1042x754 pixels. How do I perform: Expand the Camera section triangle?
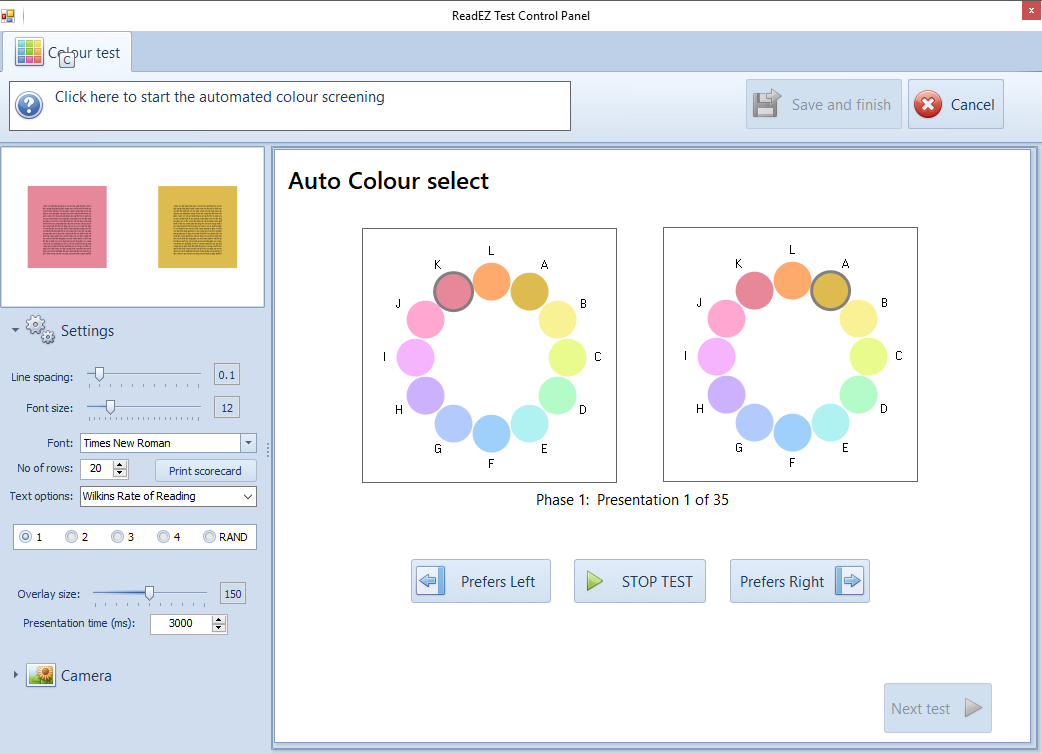coord(15,676)
